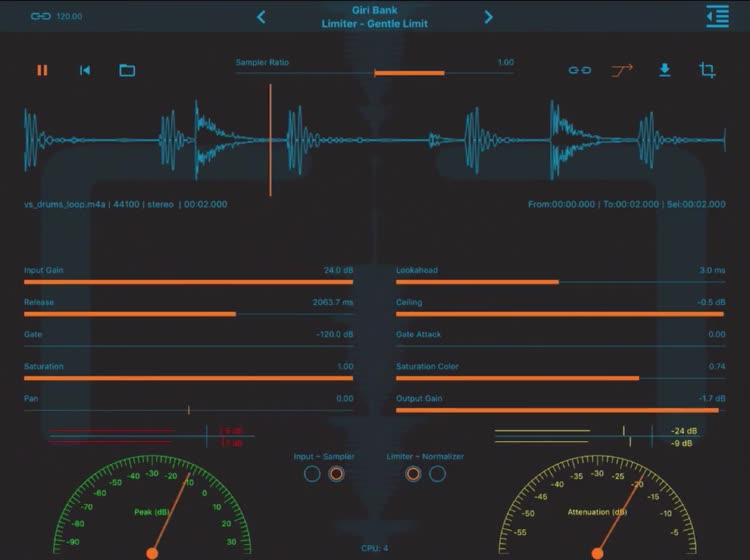Adjust the Ceiling slider

point(561,314)
